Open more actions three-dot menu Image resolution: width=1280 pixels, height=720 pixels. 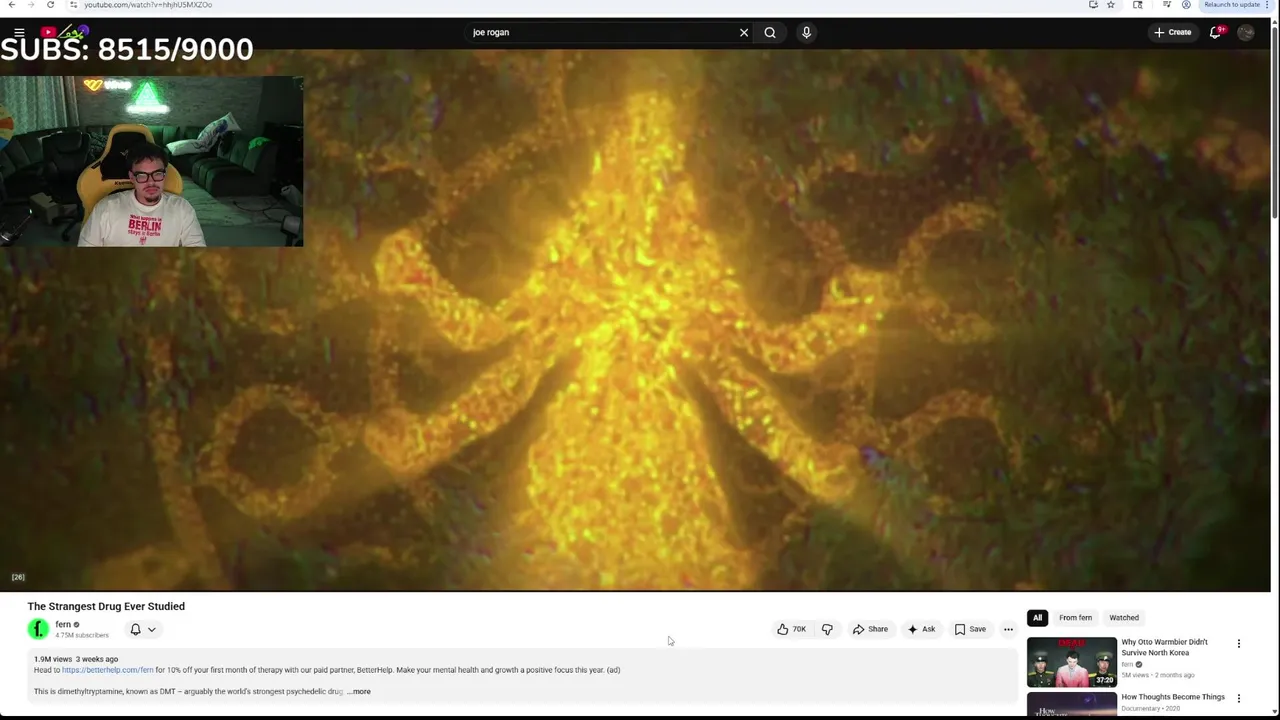(x=1008, y=629)
